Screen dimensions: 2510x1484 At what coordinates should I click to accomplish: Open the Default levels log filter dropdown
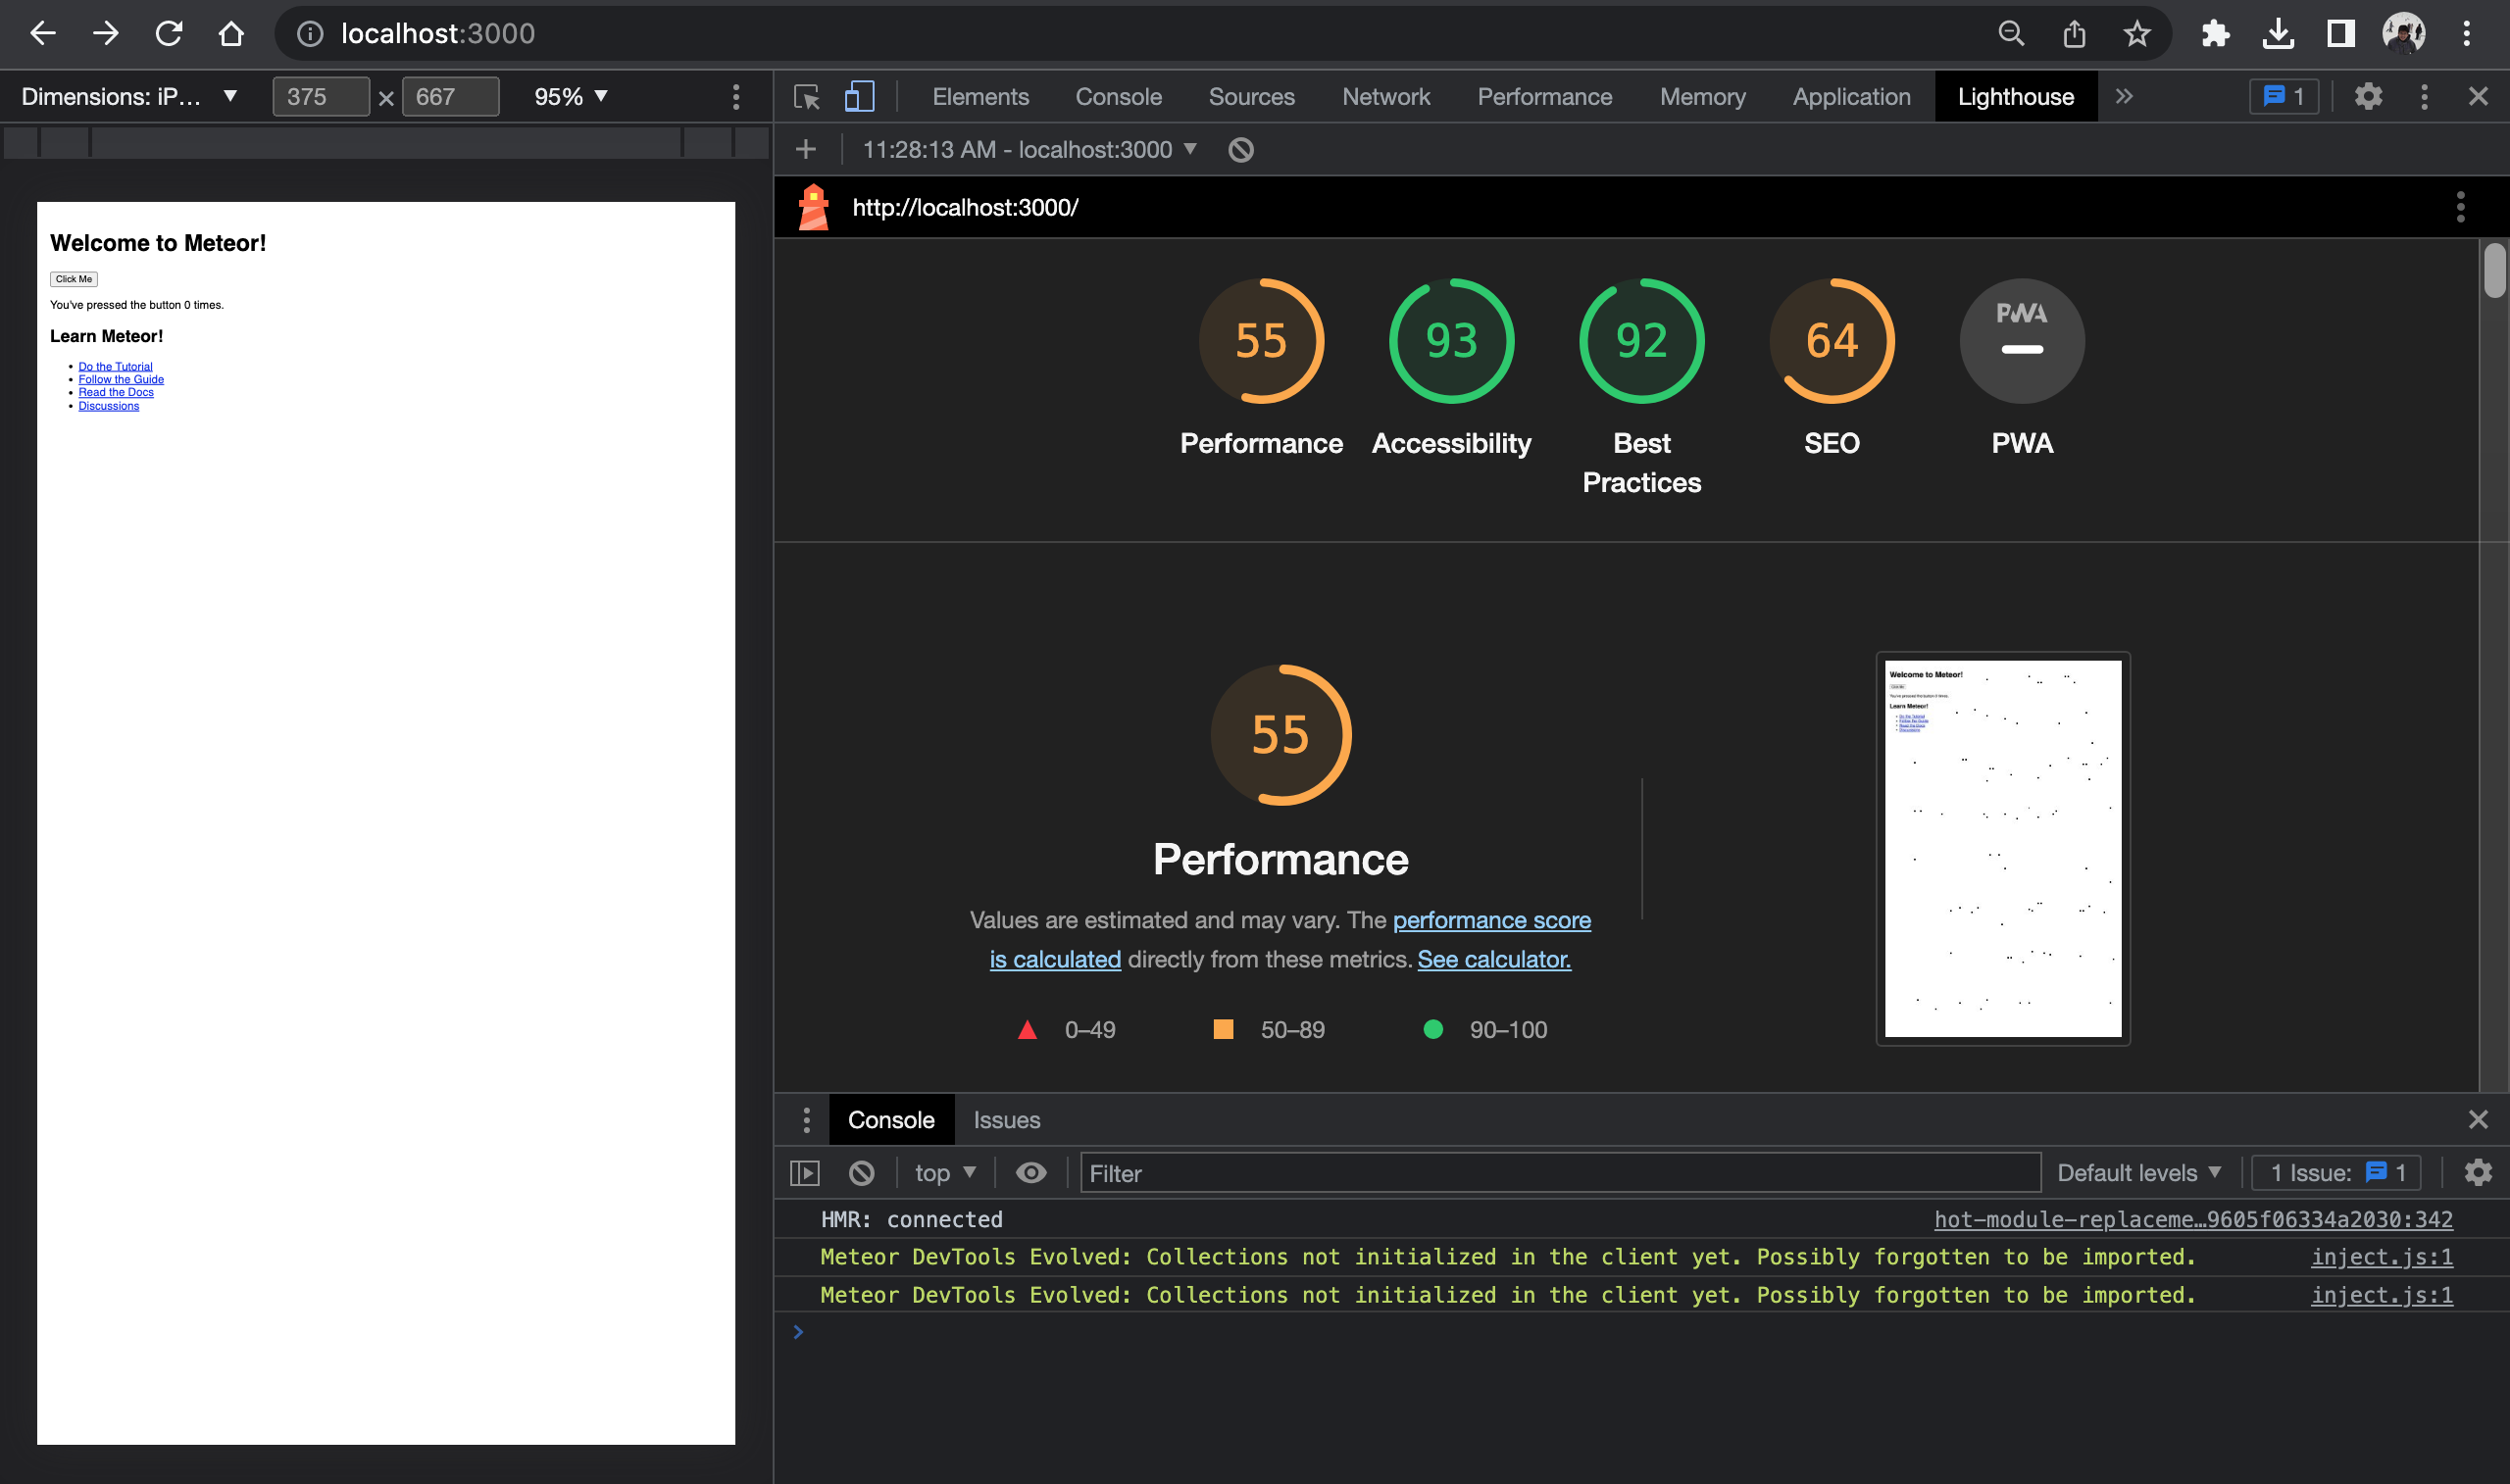2138,1172
